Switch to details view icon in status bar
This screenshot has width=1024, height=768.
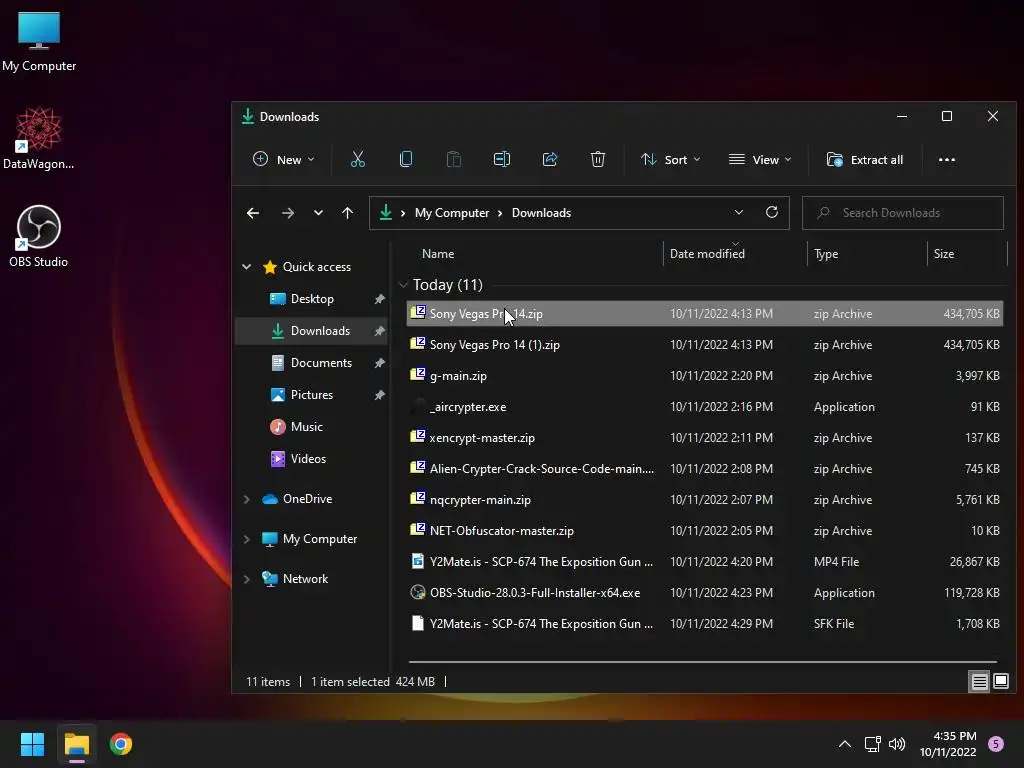tap(980, 682)
